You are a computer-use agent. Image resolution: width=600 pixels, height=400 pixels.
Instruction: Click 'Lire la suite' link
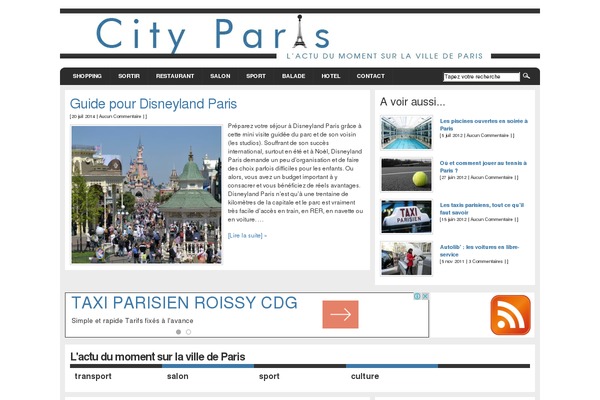(247, 235)
